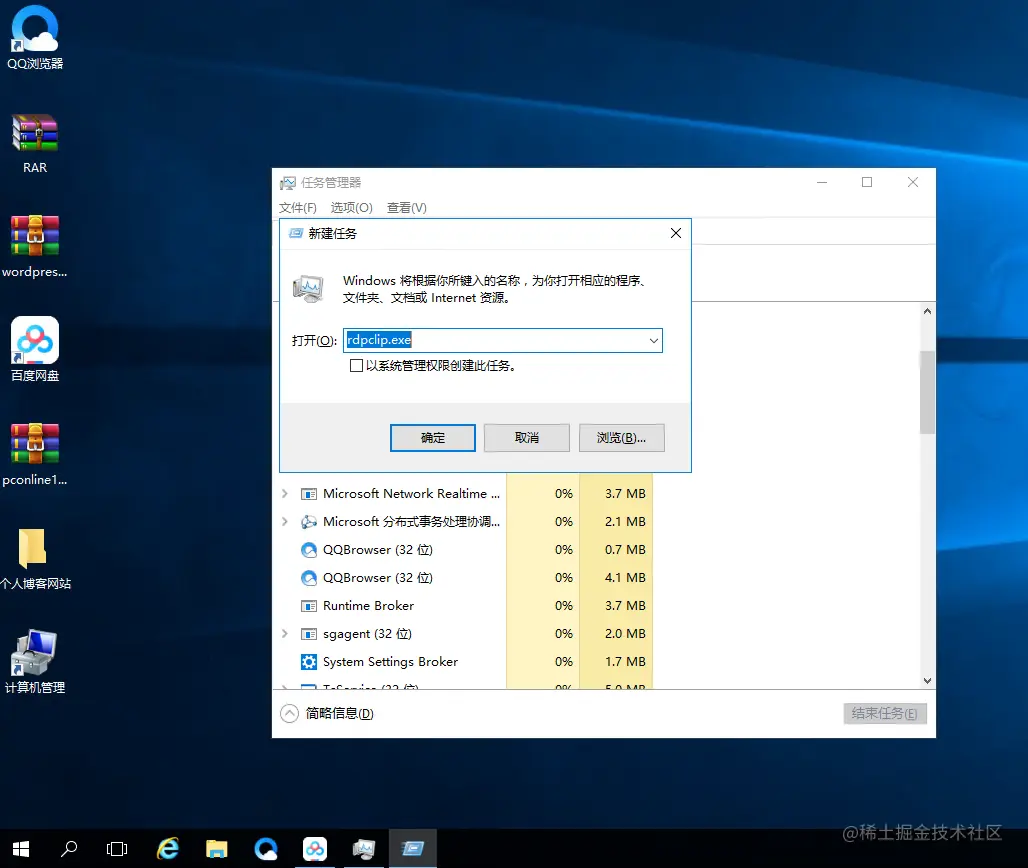Screen dimensions: 1028x868
Task: Expand Microsoft 分布式事务处理协调 process row
Action: [x=285, y=522]
